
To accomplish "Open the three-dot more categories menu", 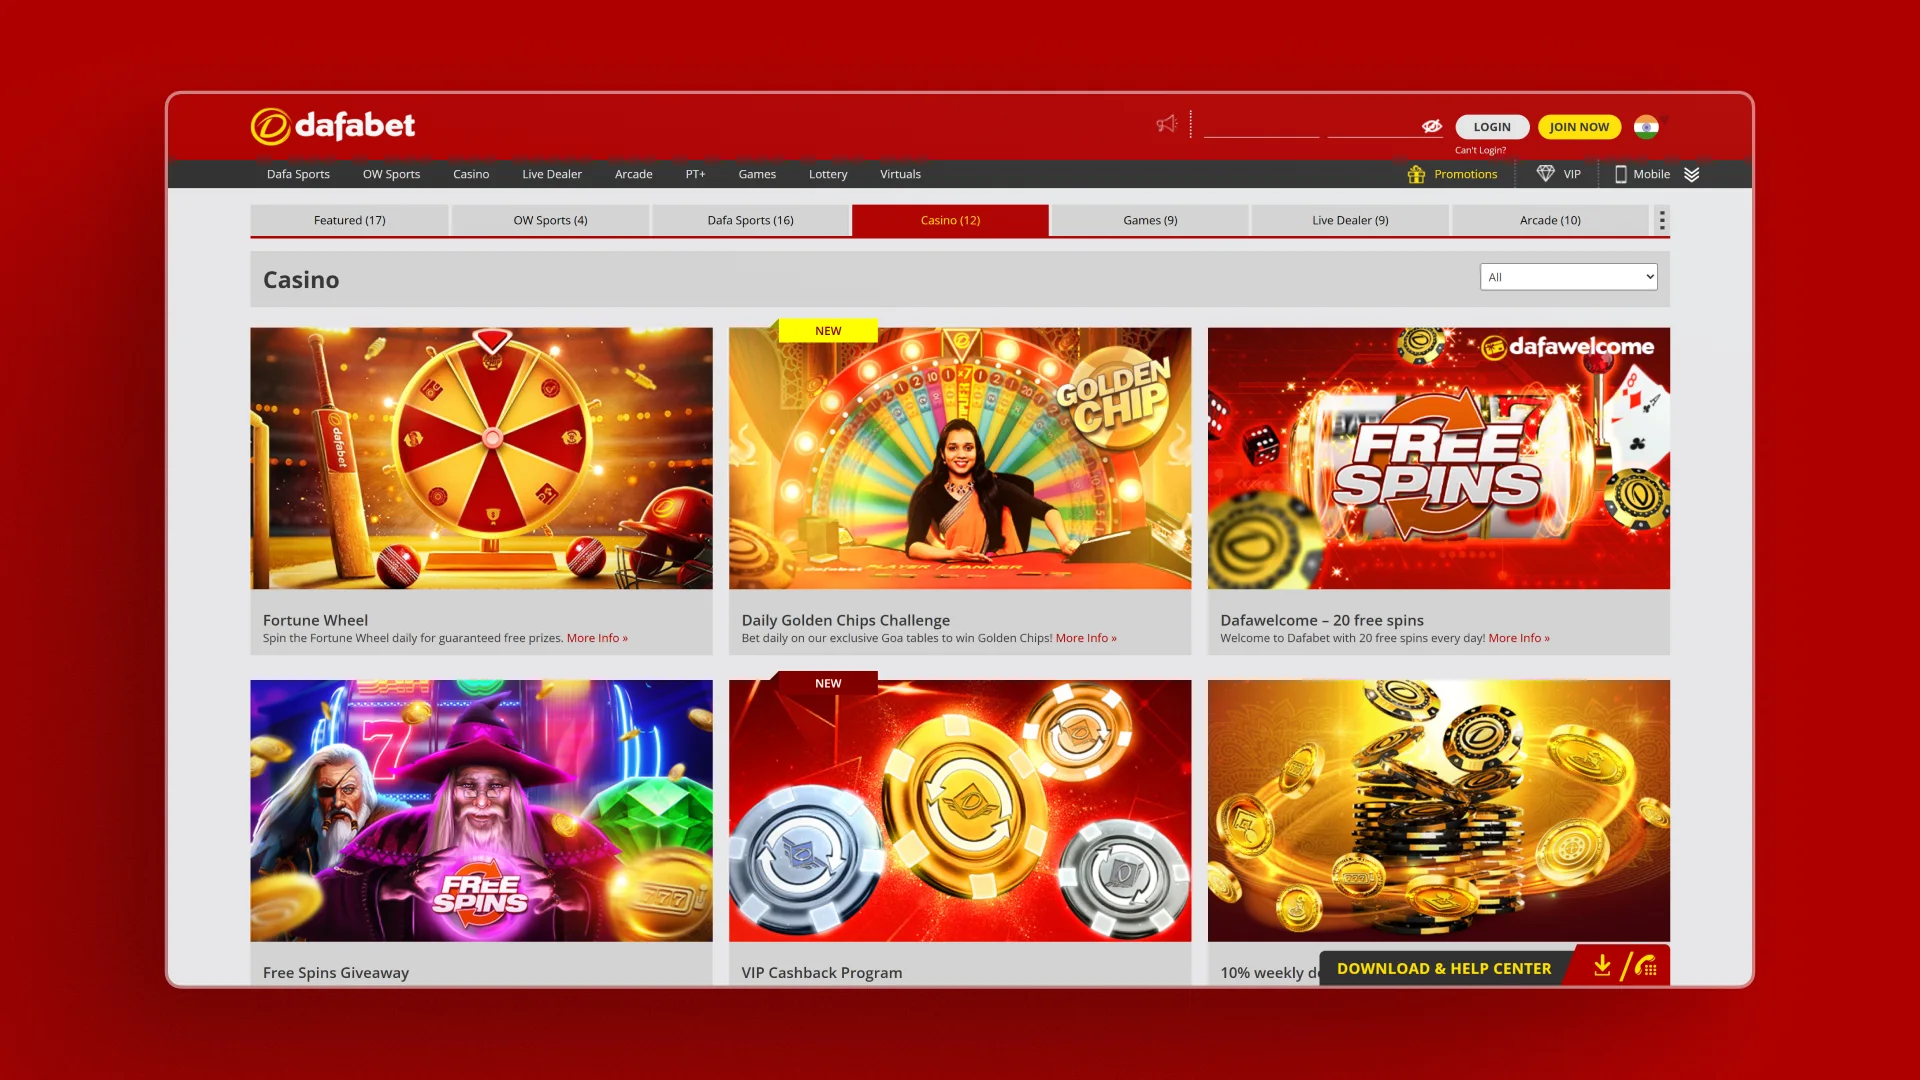I will [1662, 220].
